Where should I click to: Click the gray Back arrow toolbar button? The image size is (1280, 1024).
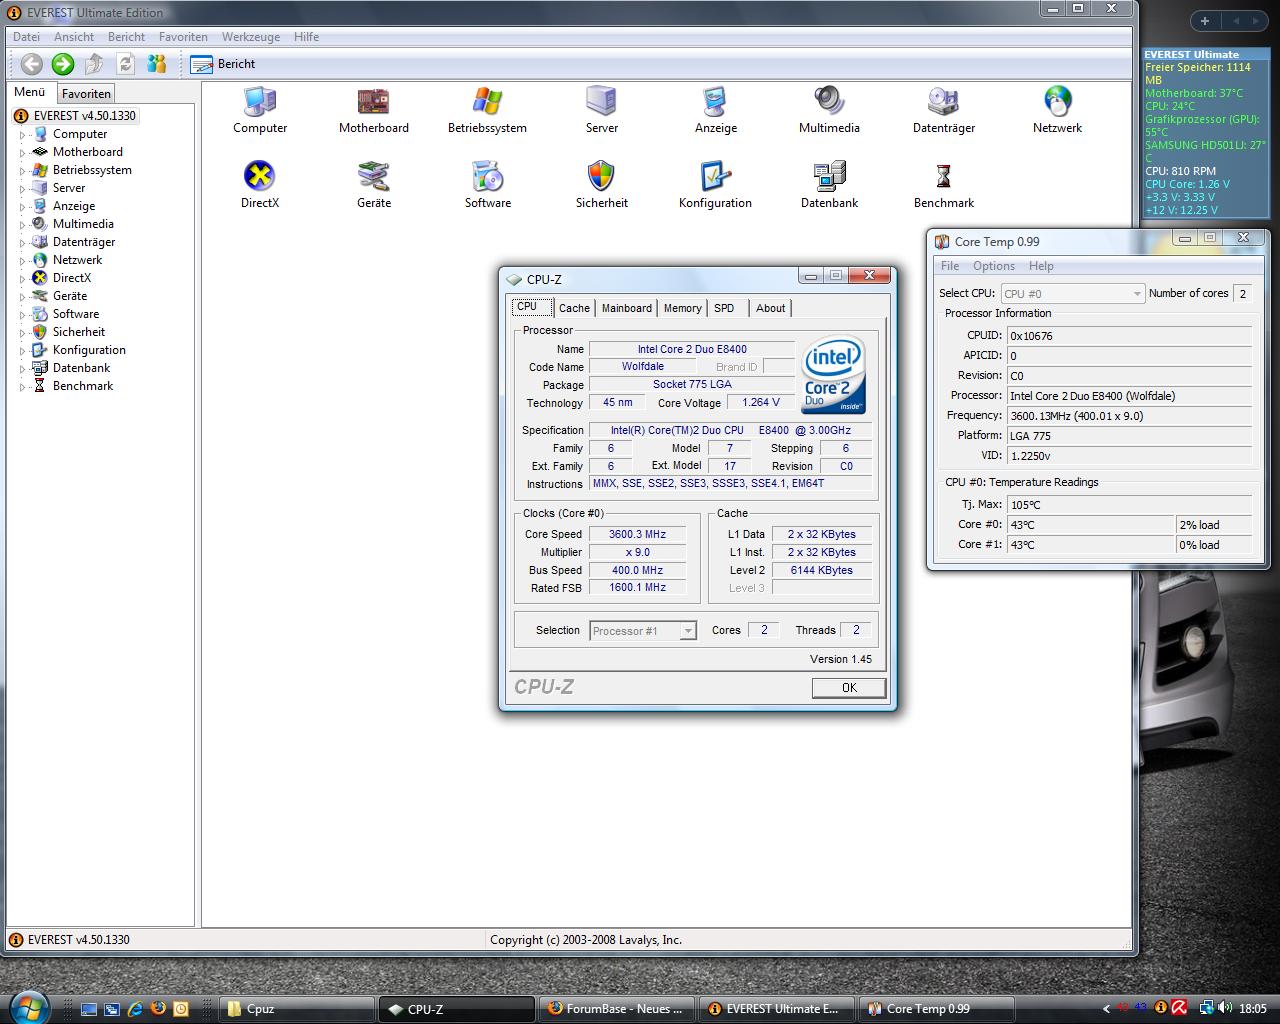pos(32,64)
